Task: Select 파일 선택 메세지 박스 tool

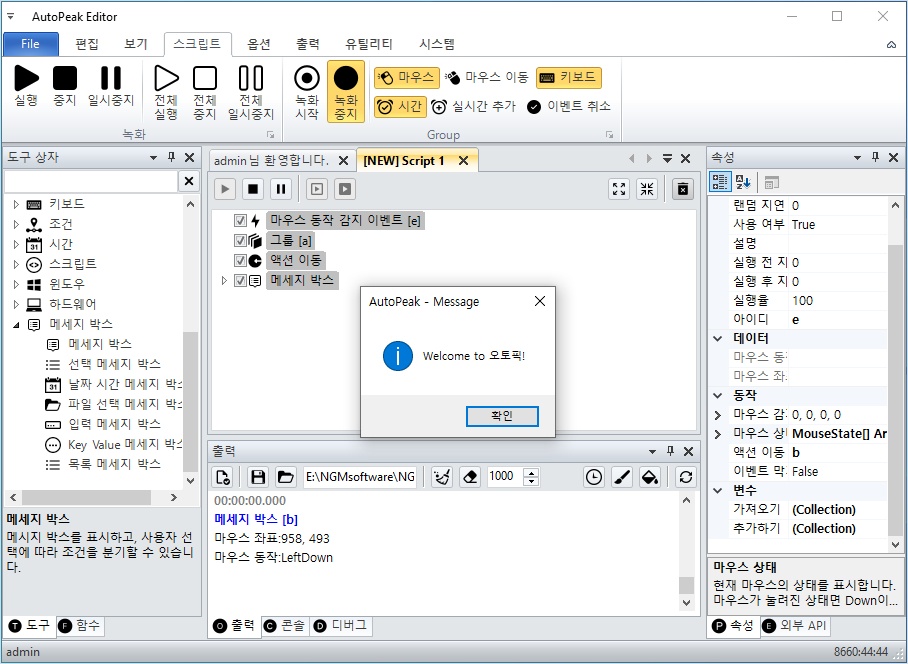Action: (114, 404)
